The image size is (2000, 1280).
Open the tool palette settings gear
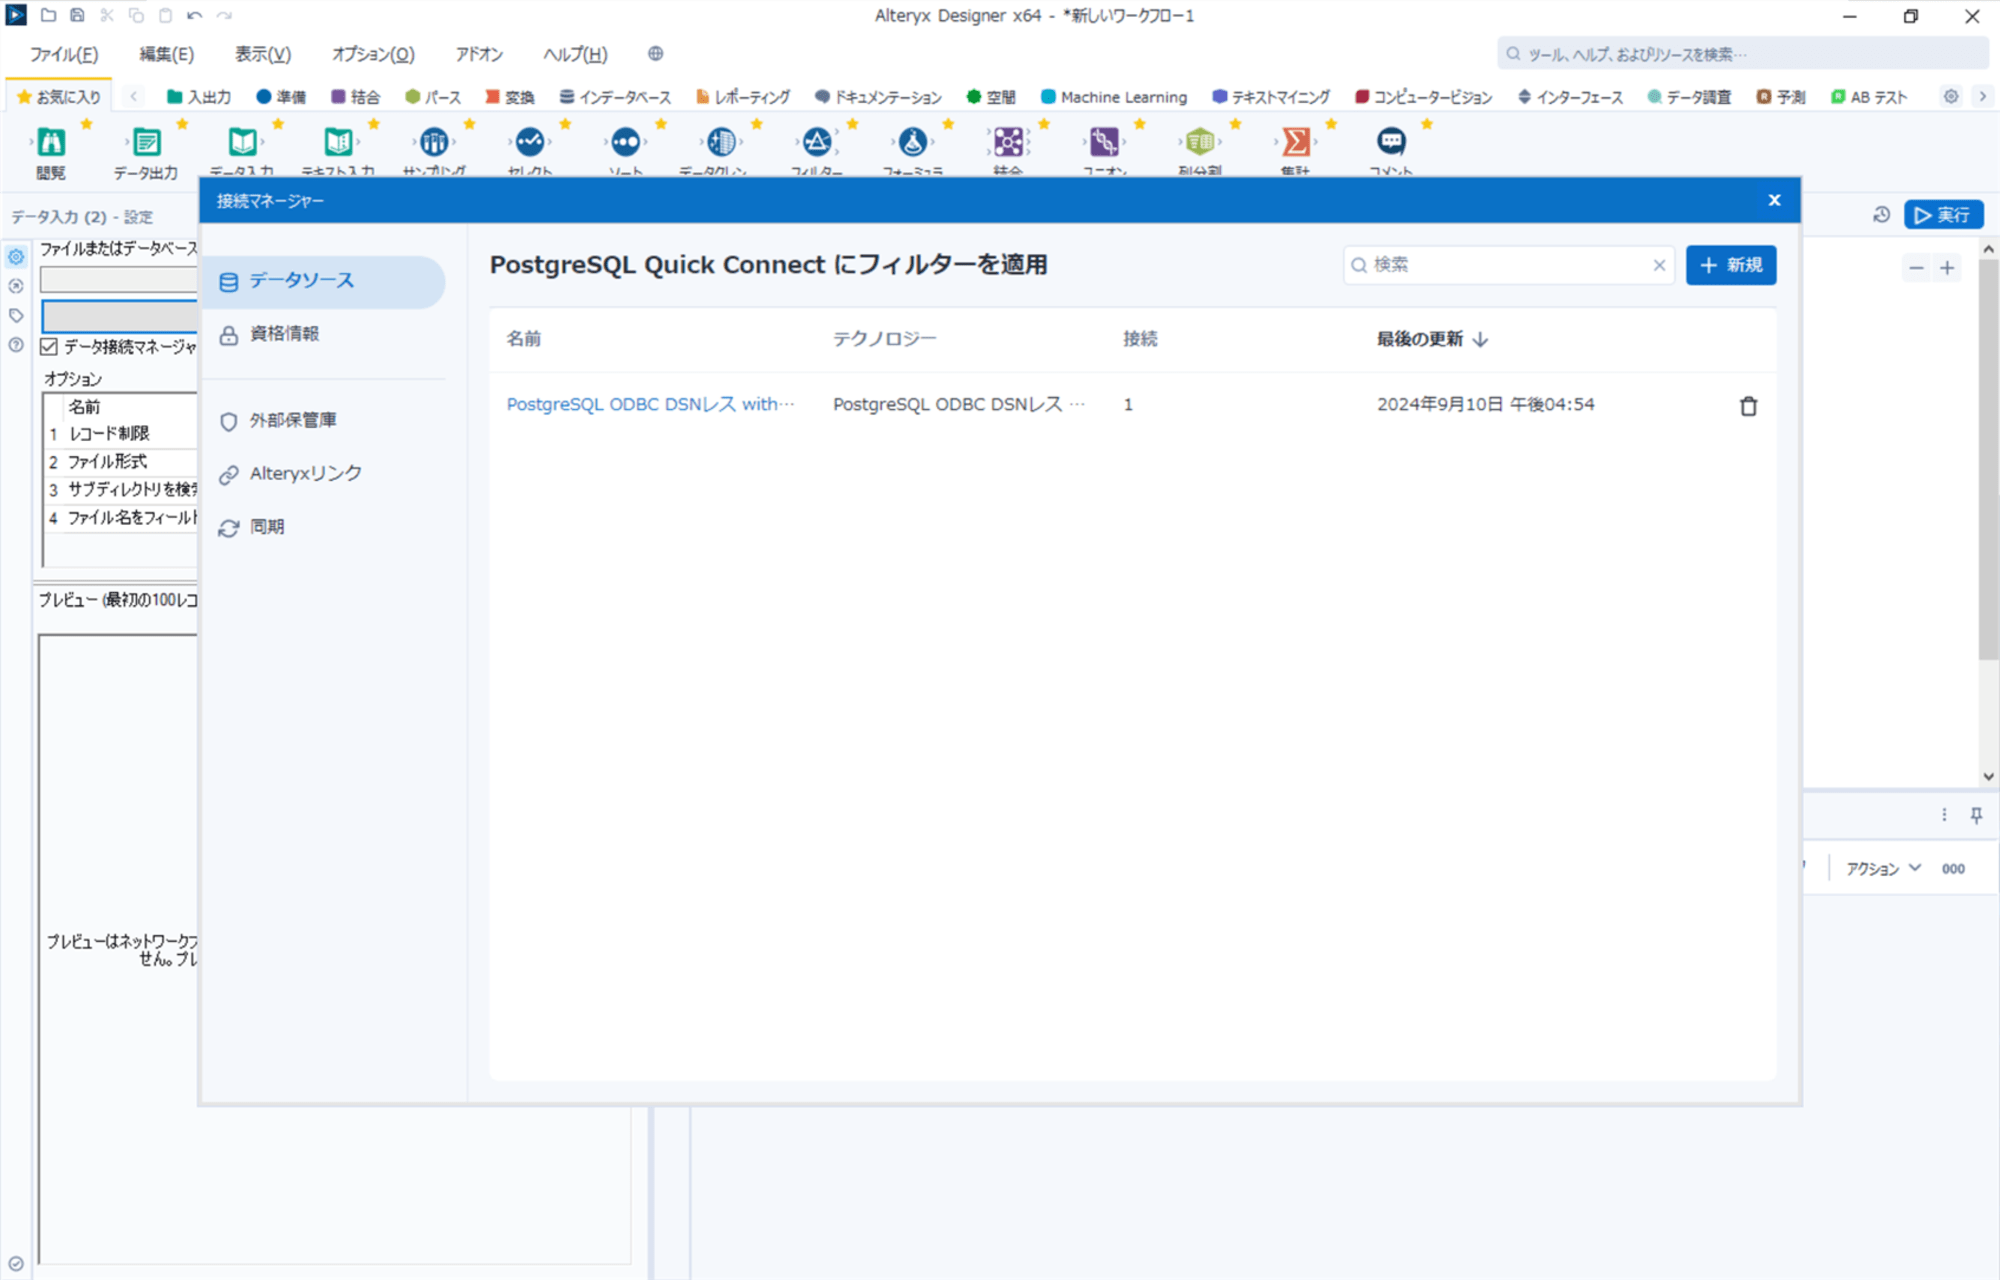pyautogui.click(x=1950, y=97)
